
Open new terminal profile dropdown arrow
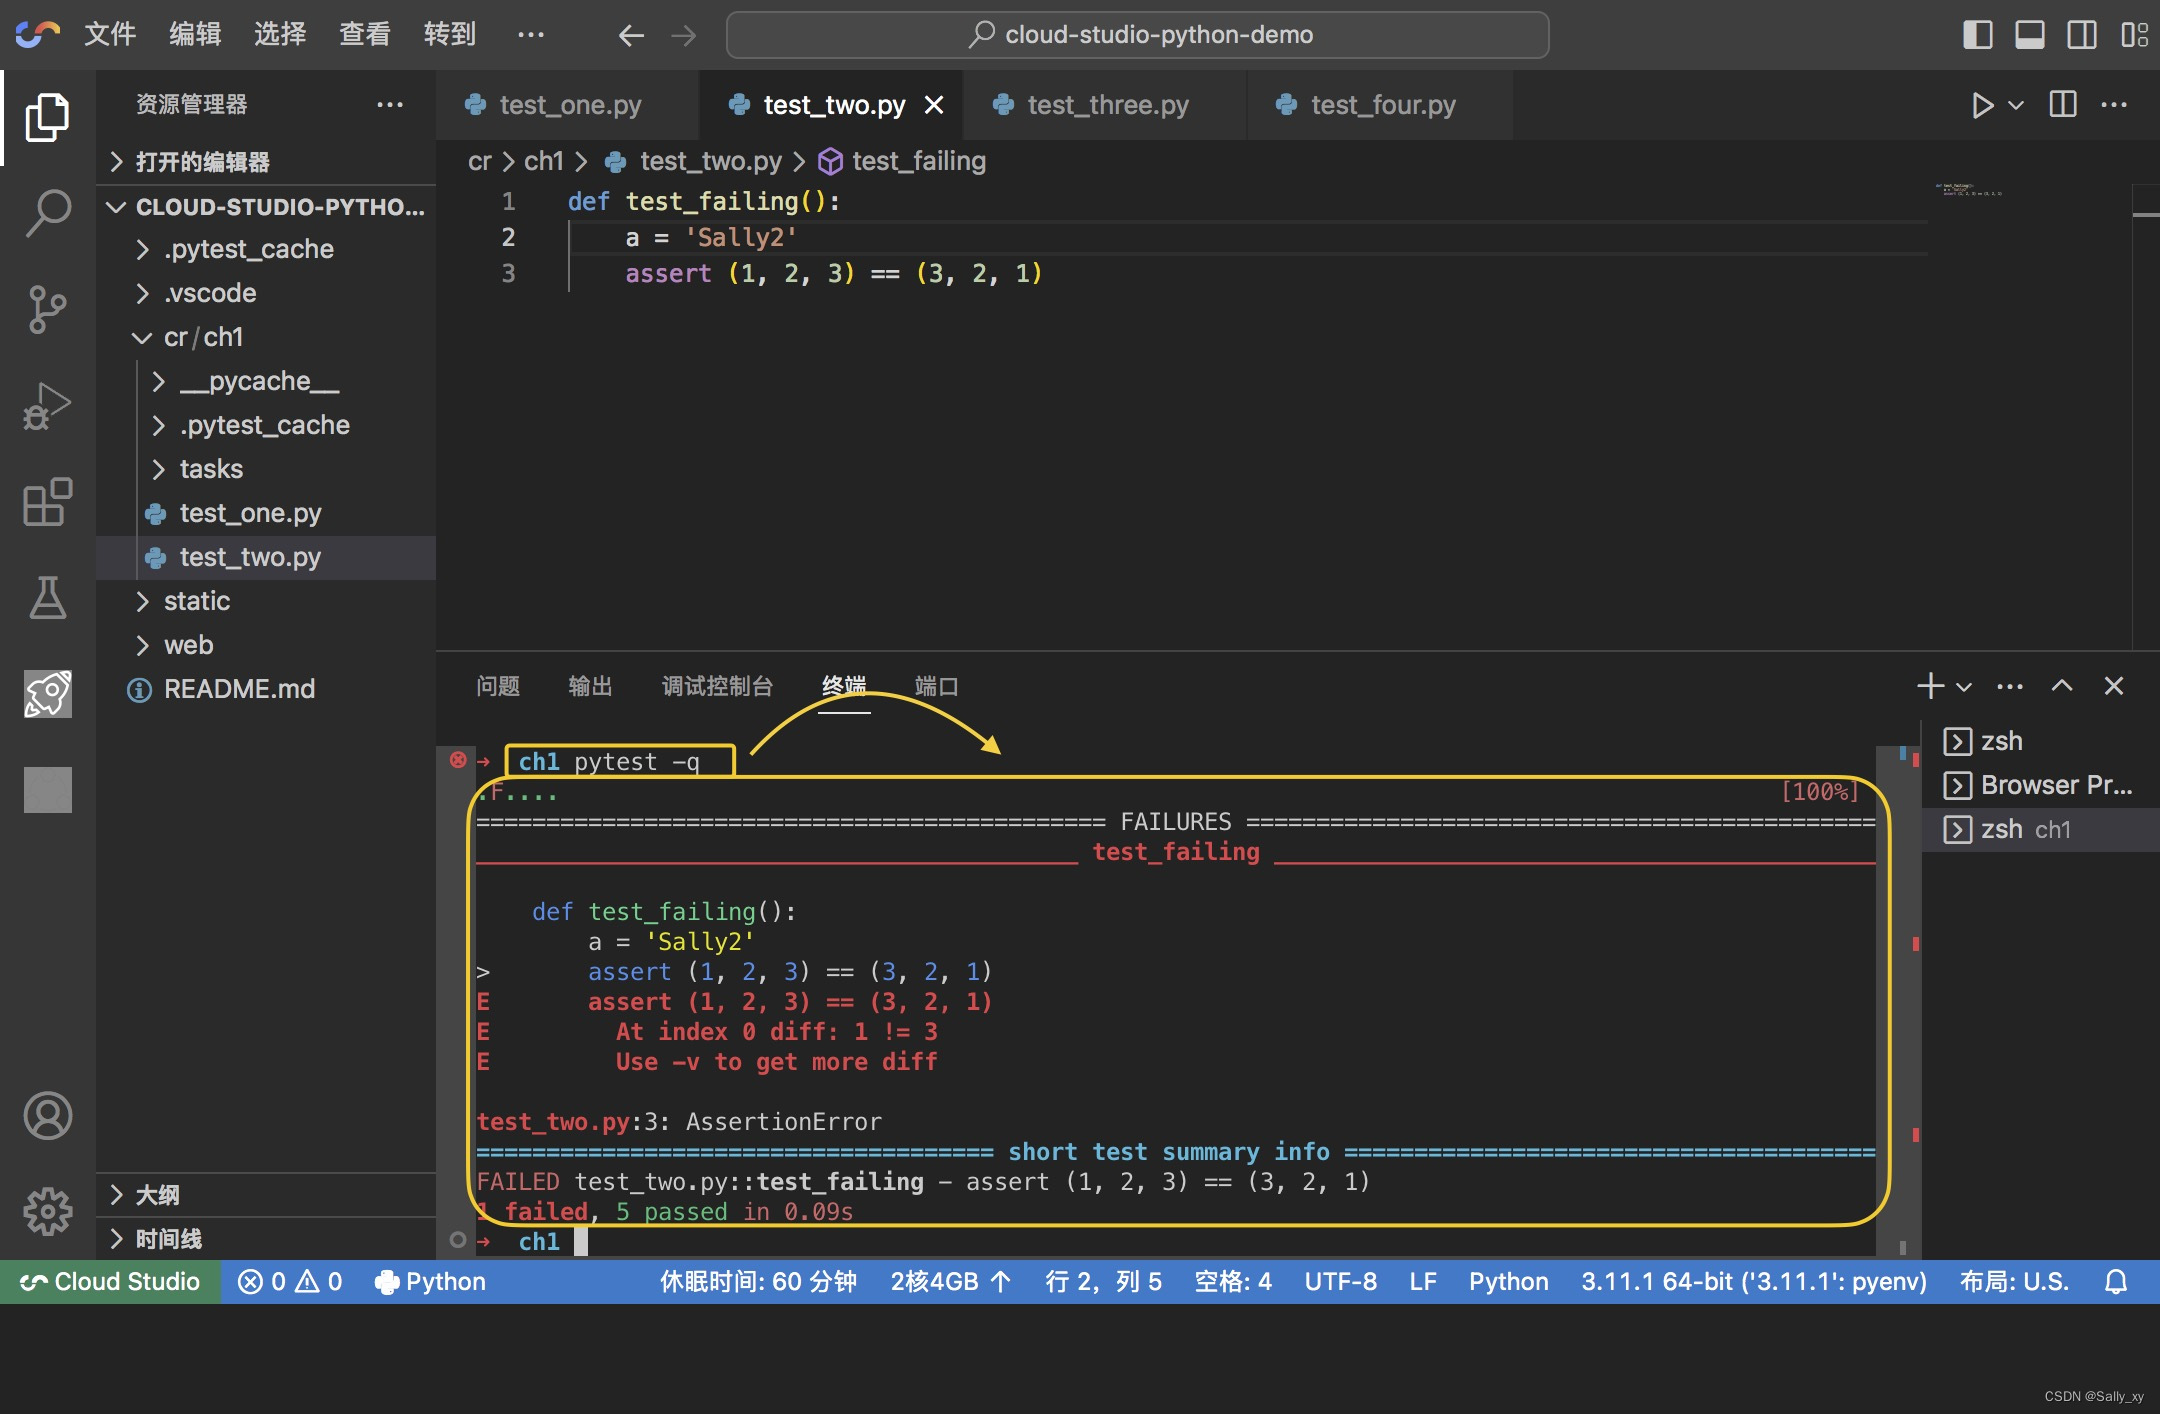click(x=1964, y=687)
